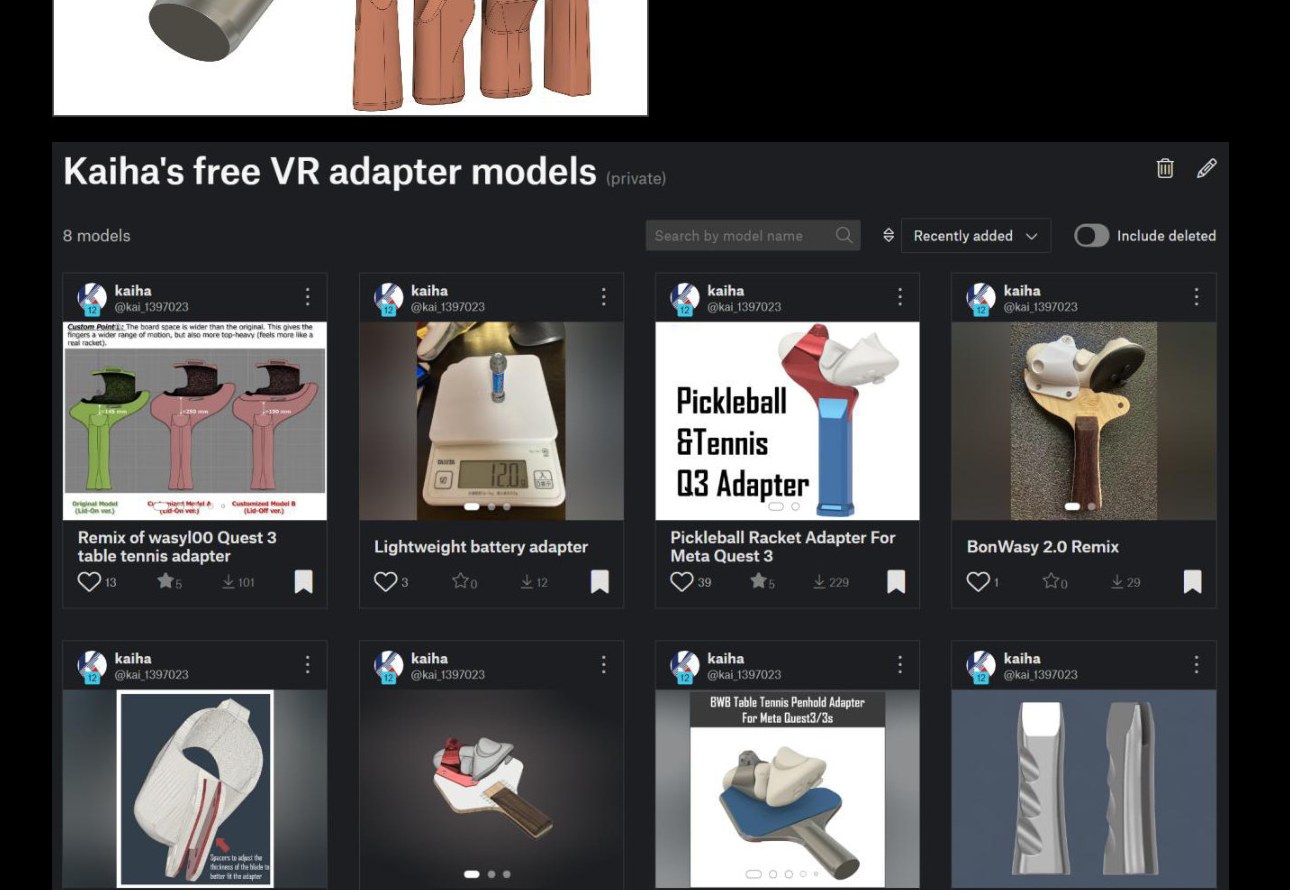Delete the collection with the trash icon

[x=1165, y=168]
